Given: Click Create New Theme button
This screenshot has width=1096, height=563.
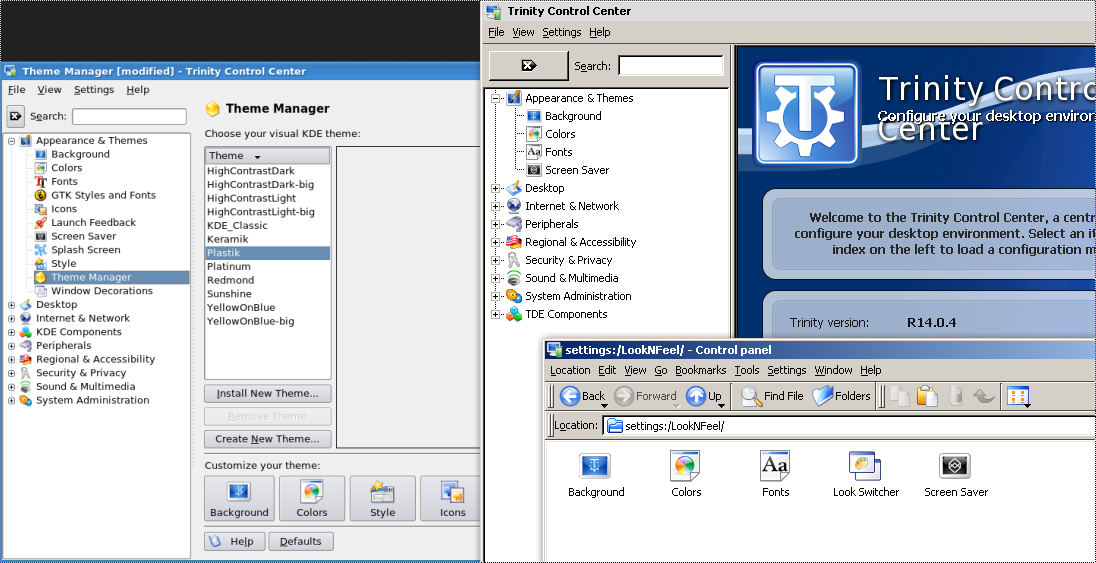Looking at the screenshot, I should (268, 439).
